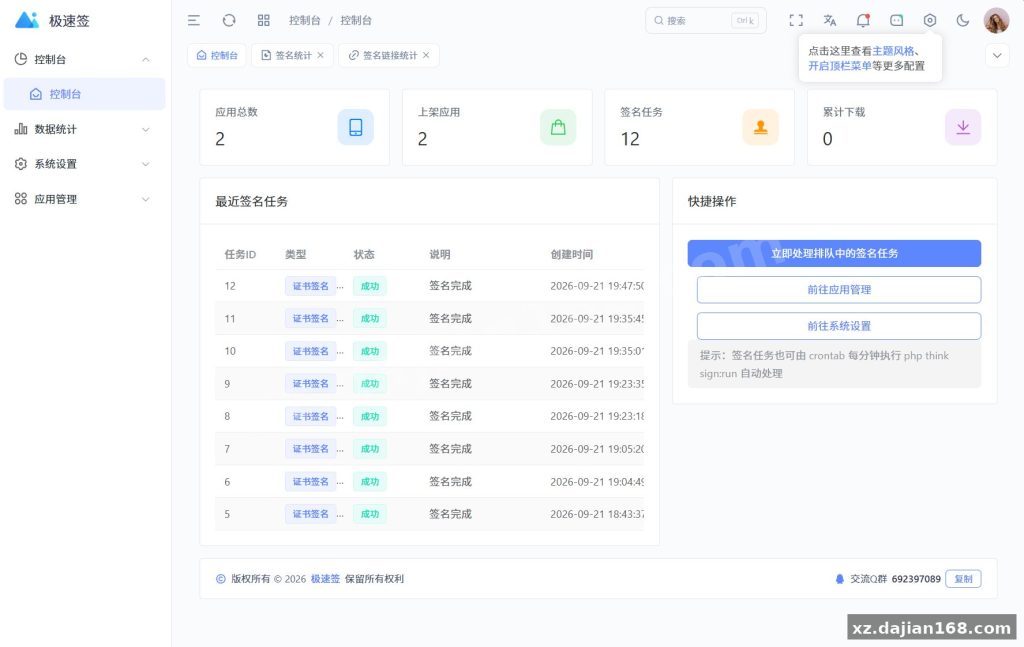Viewport: 1024px width, 647px height.
Task: Click the 极速签 logo
Action: coord(52,20)
